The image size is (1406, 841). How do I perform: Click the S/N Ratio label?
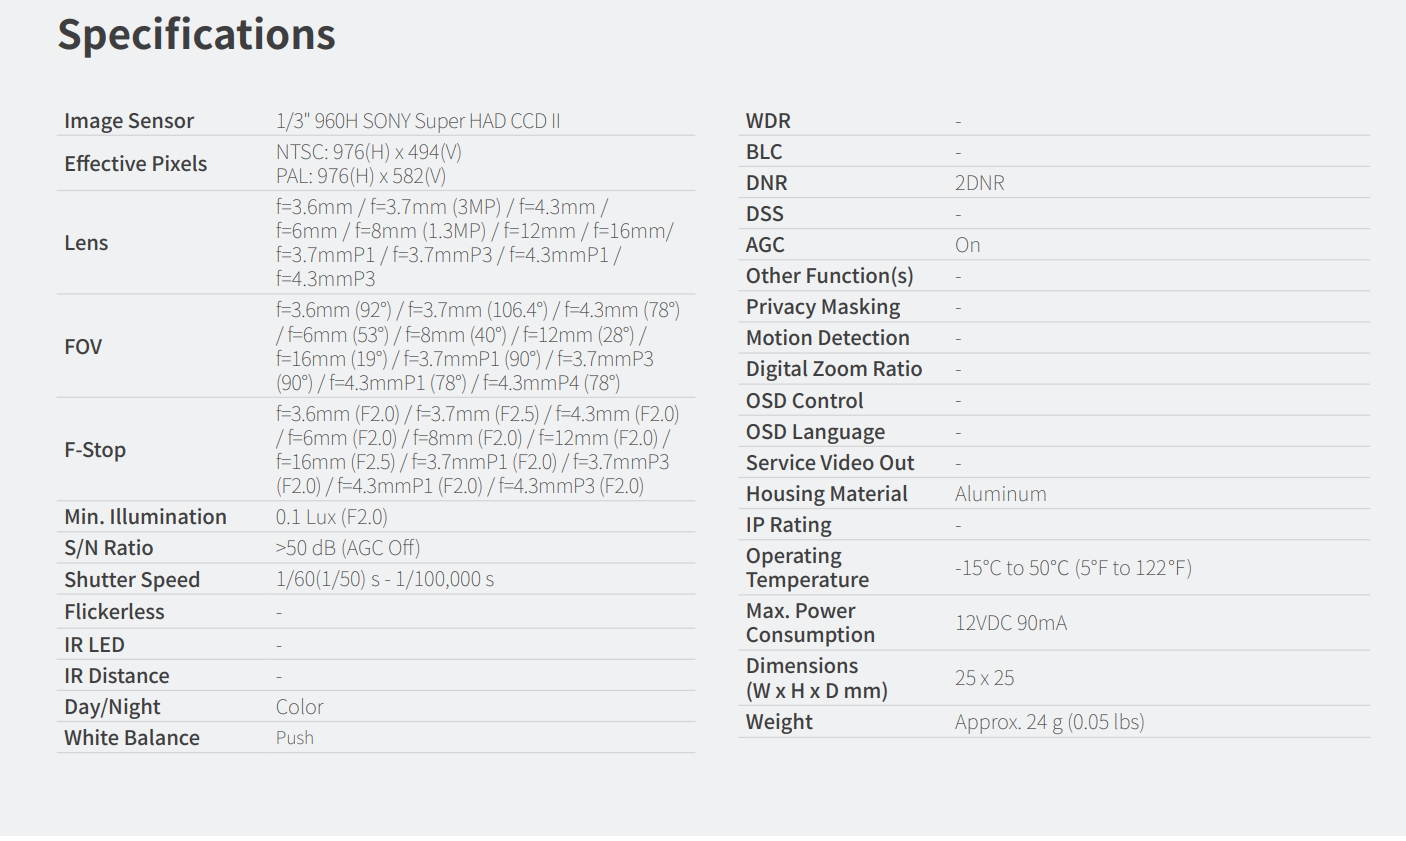[x=108, y=548]
